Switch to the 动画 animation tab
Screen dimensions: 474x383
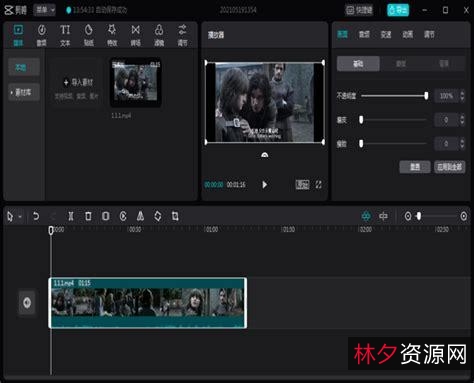click(407, 34)
